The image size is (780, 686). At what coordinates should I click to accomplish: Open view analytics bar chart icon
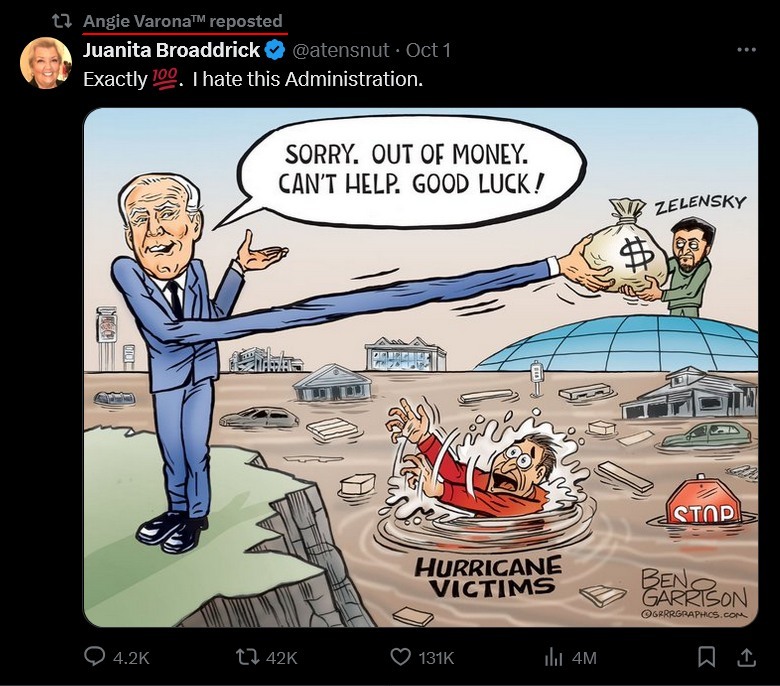click(x=553, y=658)
